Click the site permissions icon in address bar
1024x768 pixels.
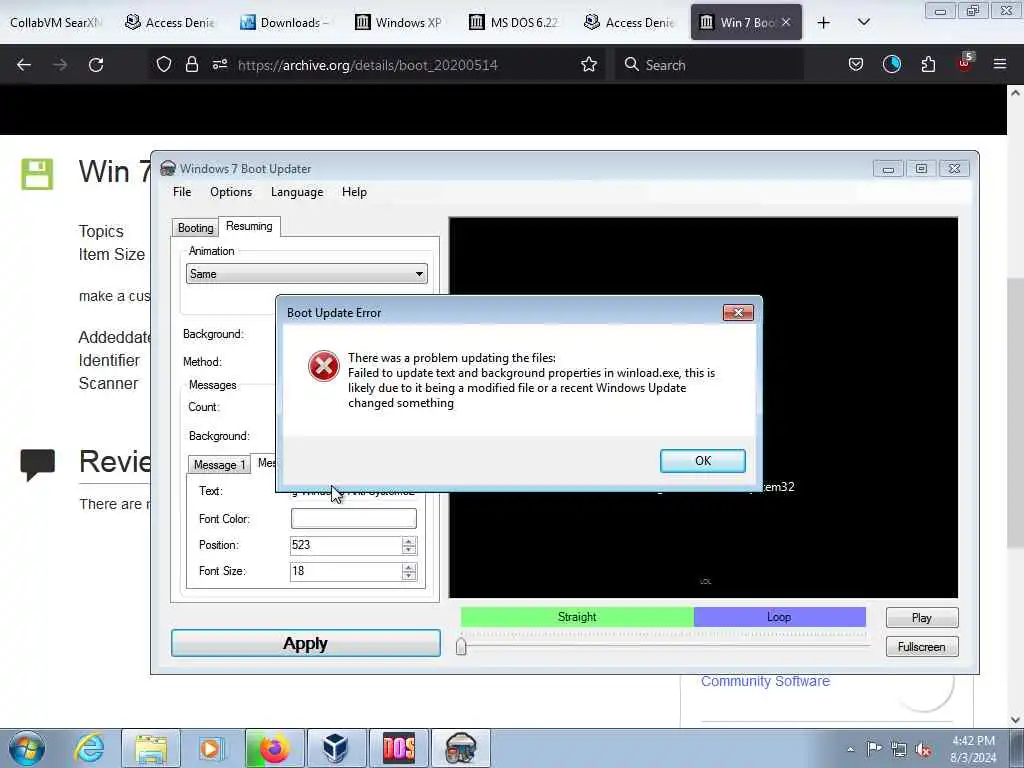click(219, 64)
